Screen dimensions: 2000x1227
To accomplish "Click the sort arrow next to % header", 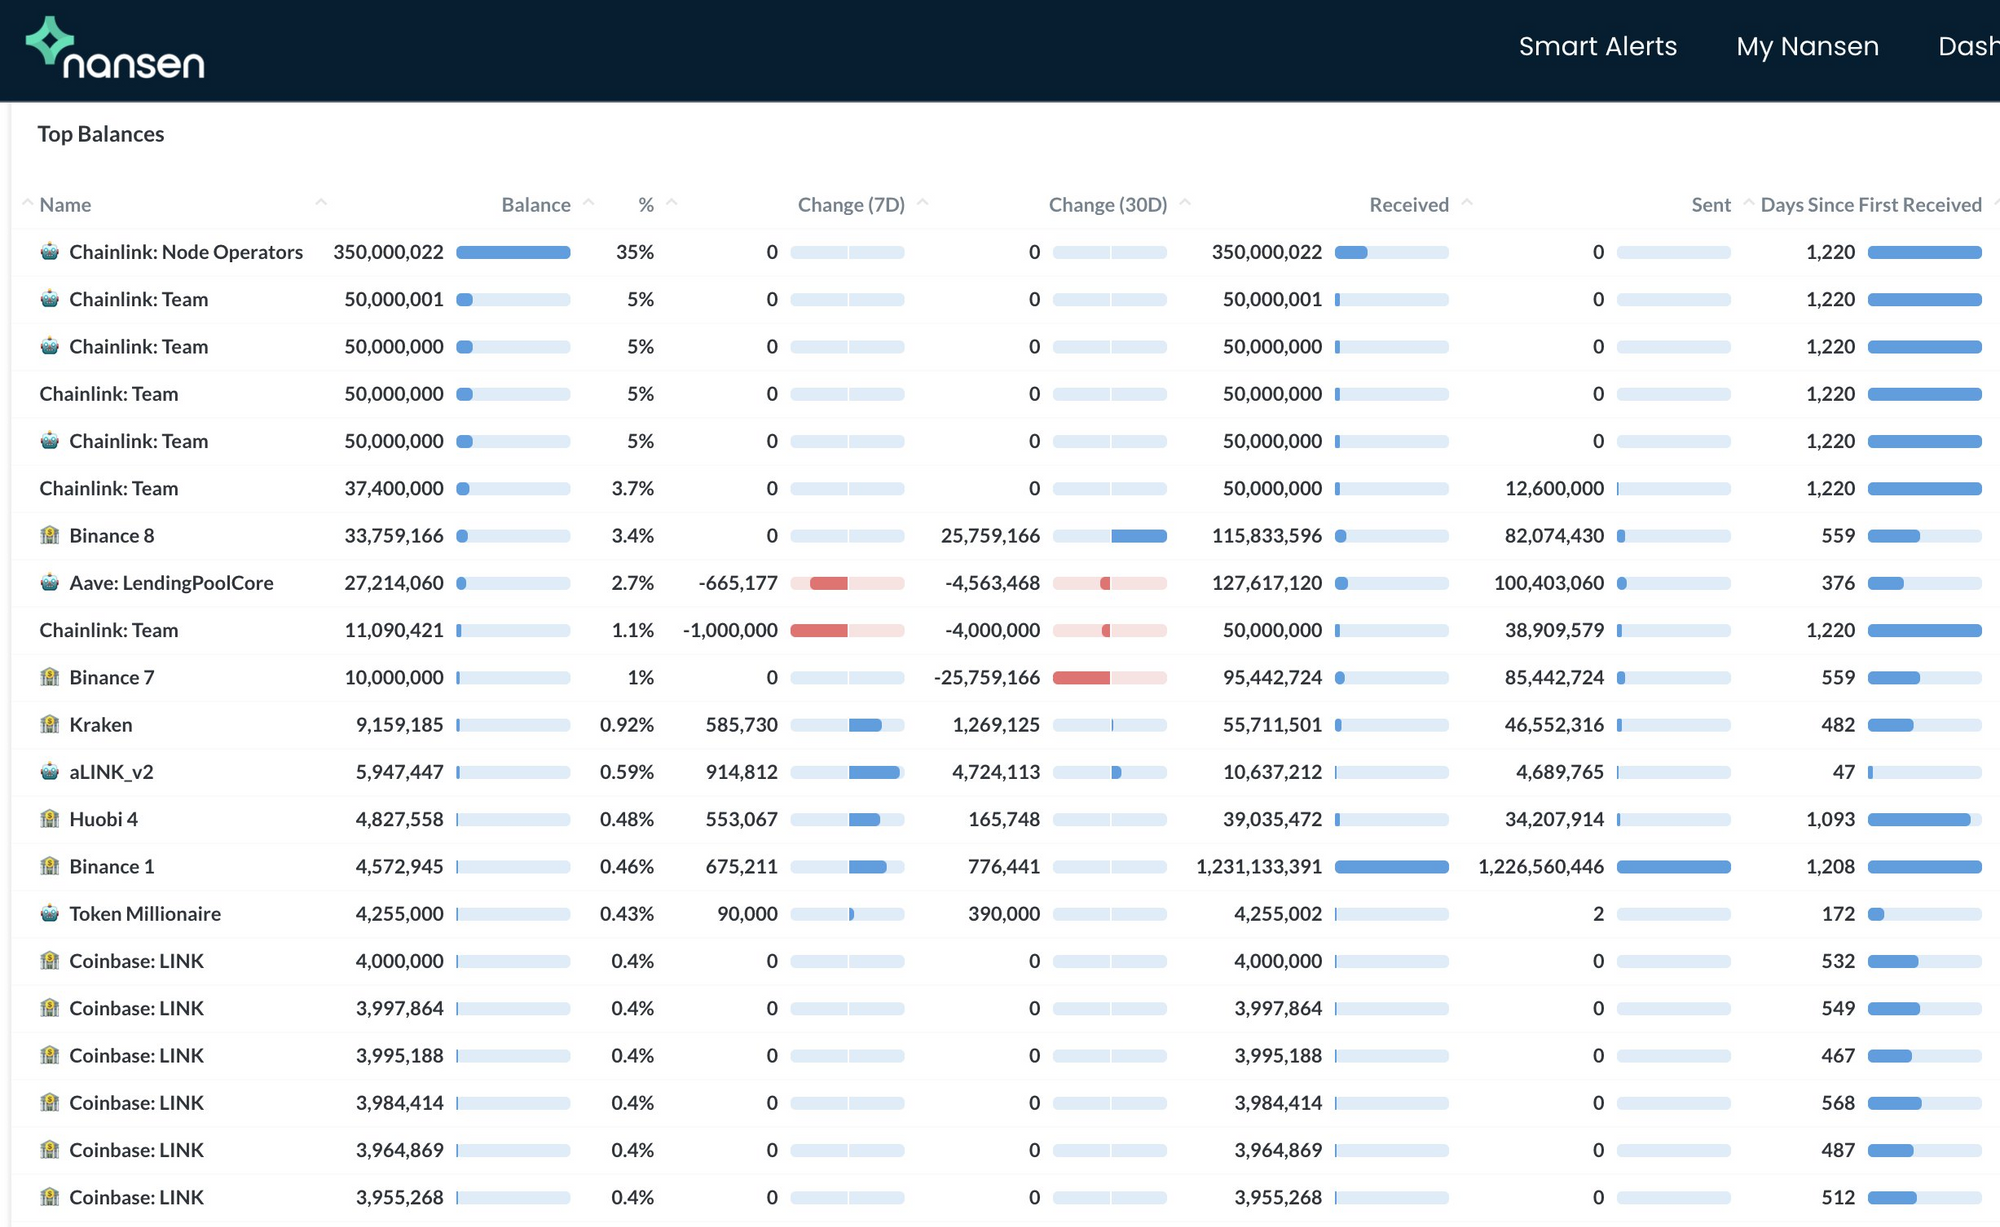I will (x=672, y=202).
